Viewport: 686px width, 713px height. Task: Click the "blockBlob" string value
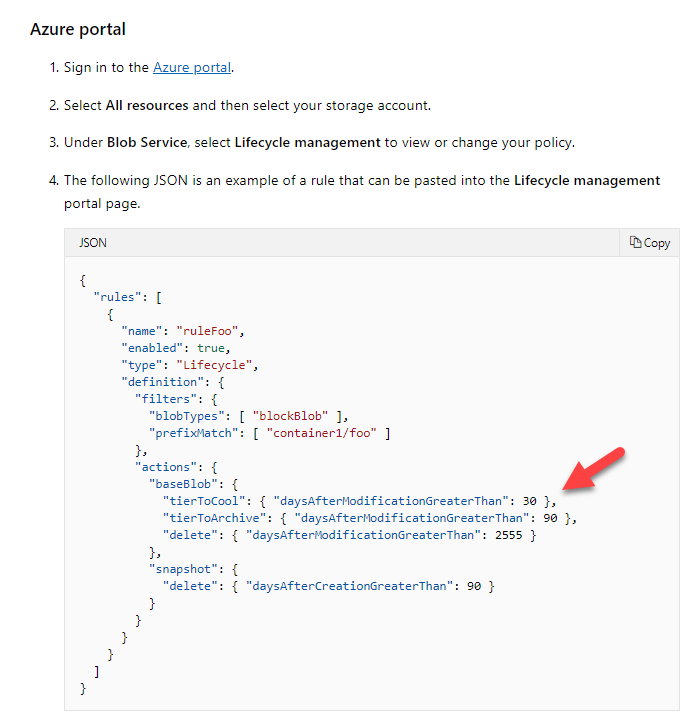pos(290,417)
